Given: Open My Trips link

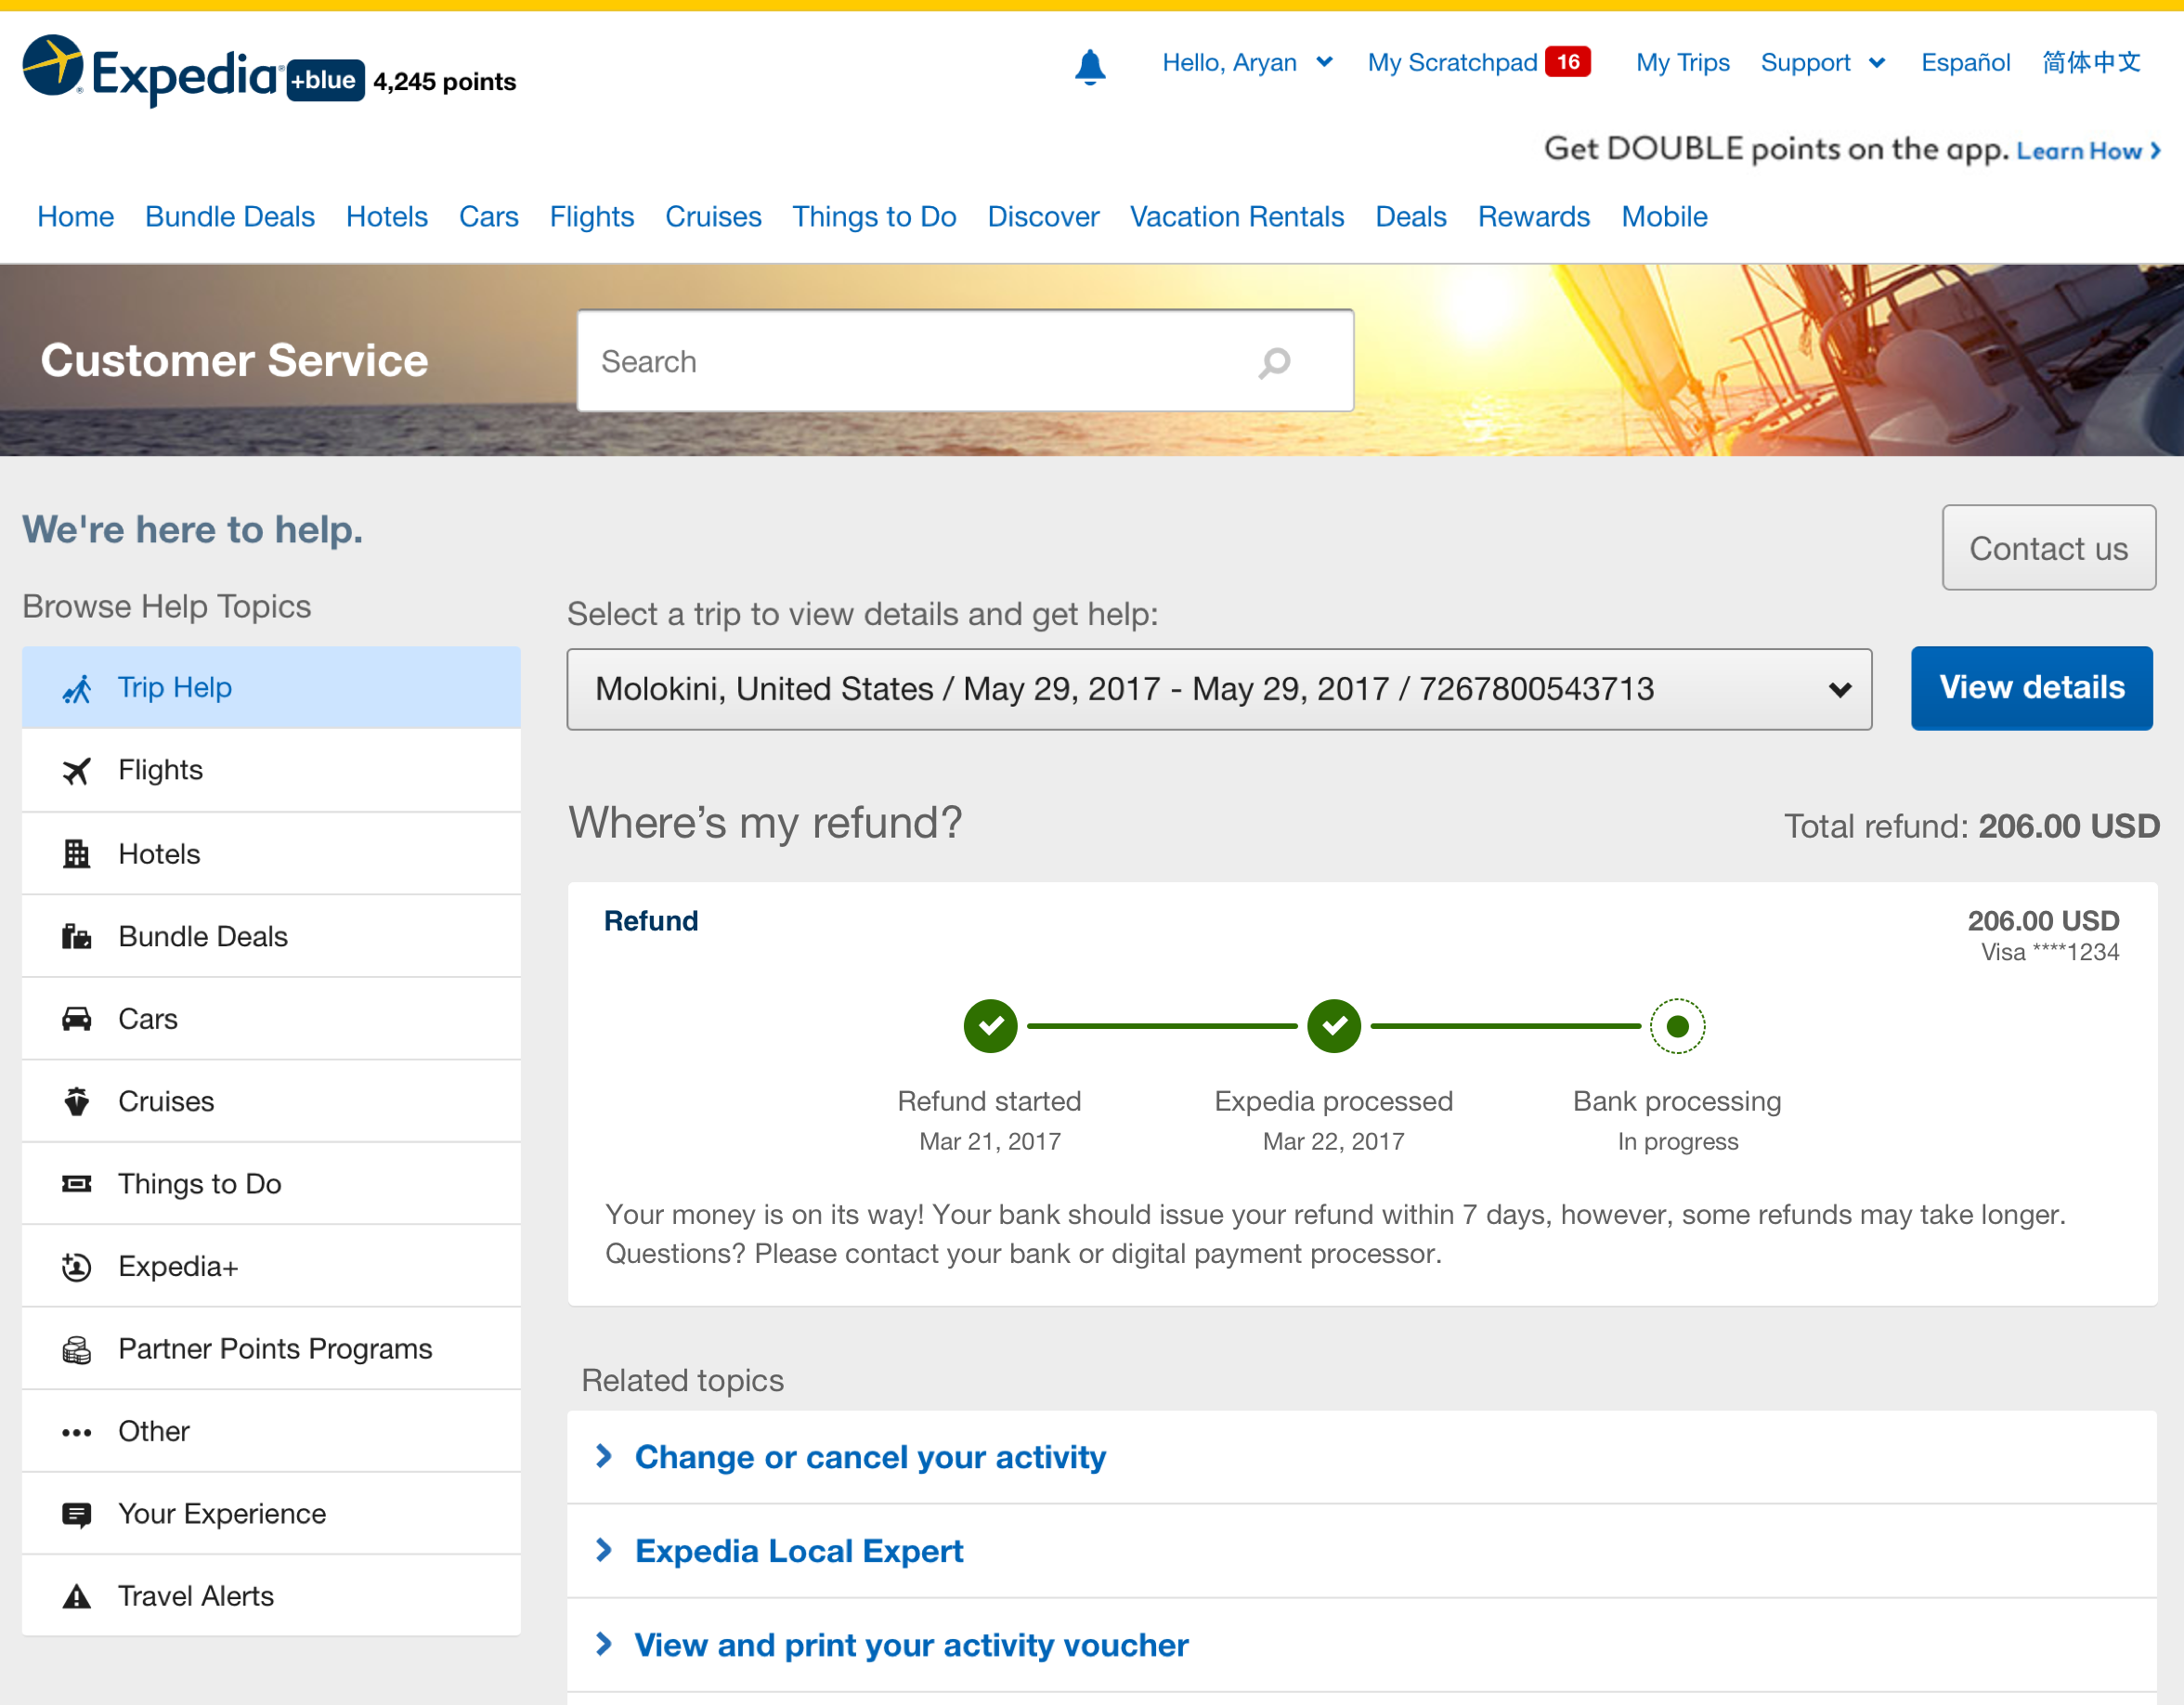Looking at the screenshot, I should 1682,63.
